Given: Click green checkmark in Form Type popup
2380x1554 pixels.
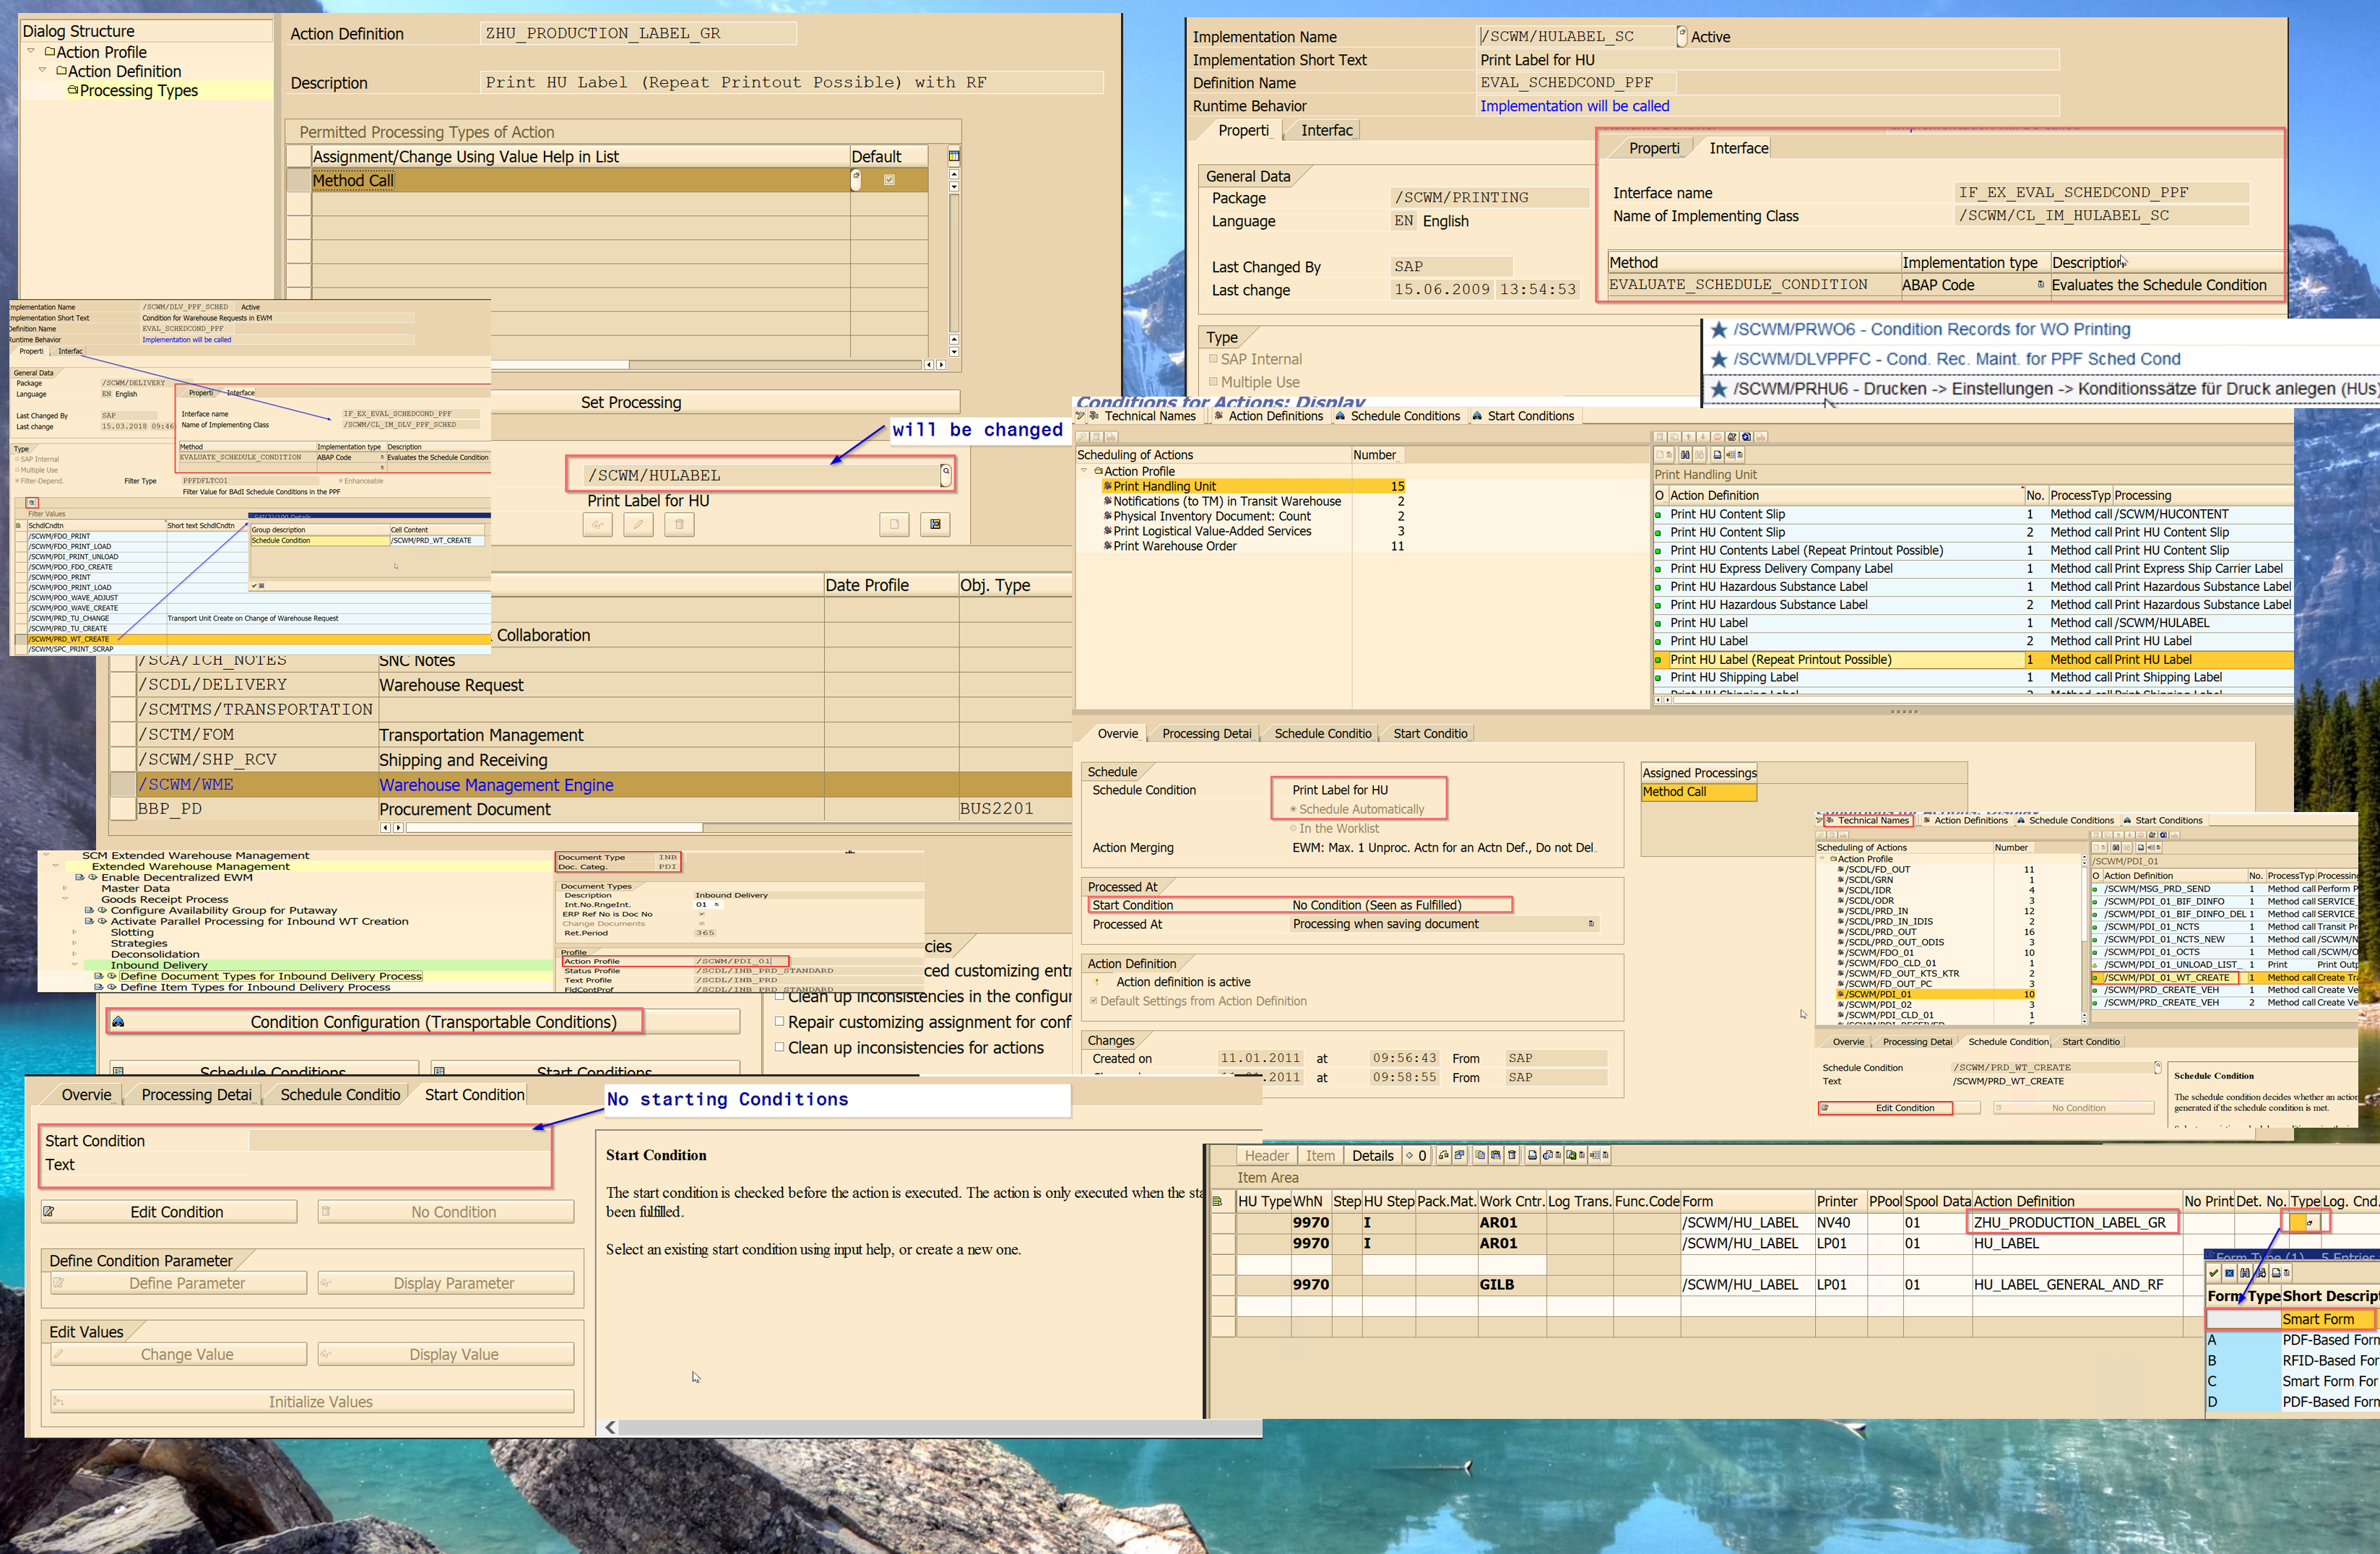Looking at the screenshot, I should pyautogui.click(x=2214, y=1273).
